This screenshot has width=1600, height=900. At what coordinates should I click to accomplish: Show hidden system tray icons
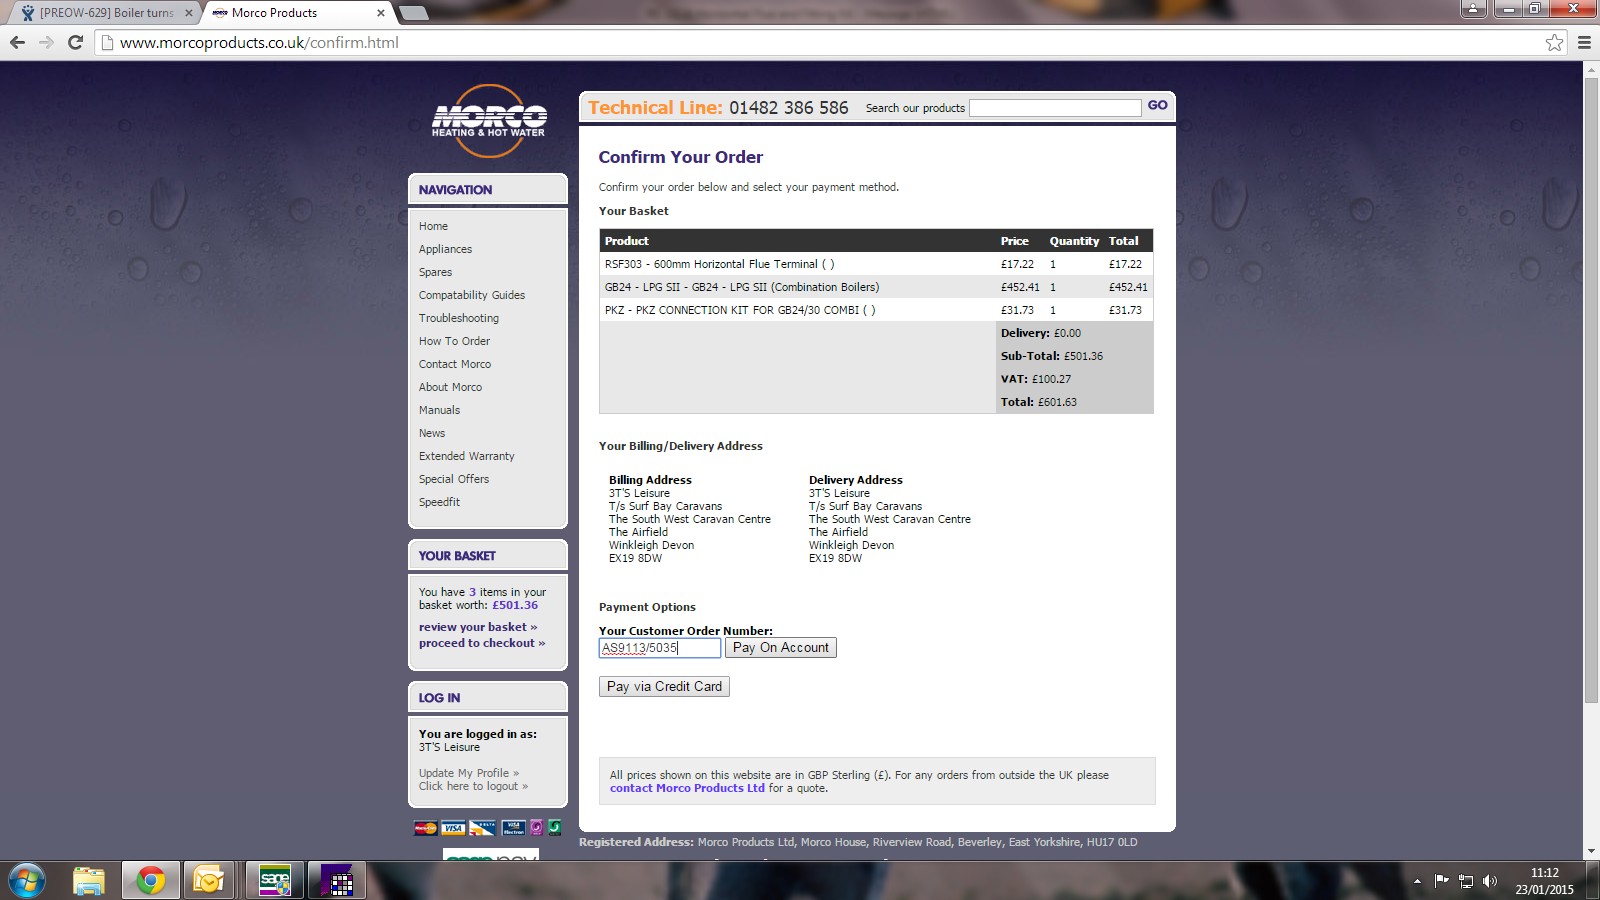(x=1417, y=881)
